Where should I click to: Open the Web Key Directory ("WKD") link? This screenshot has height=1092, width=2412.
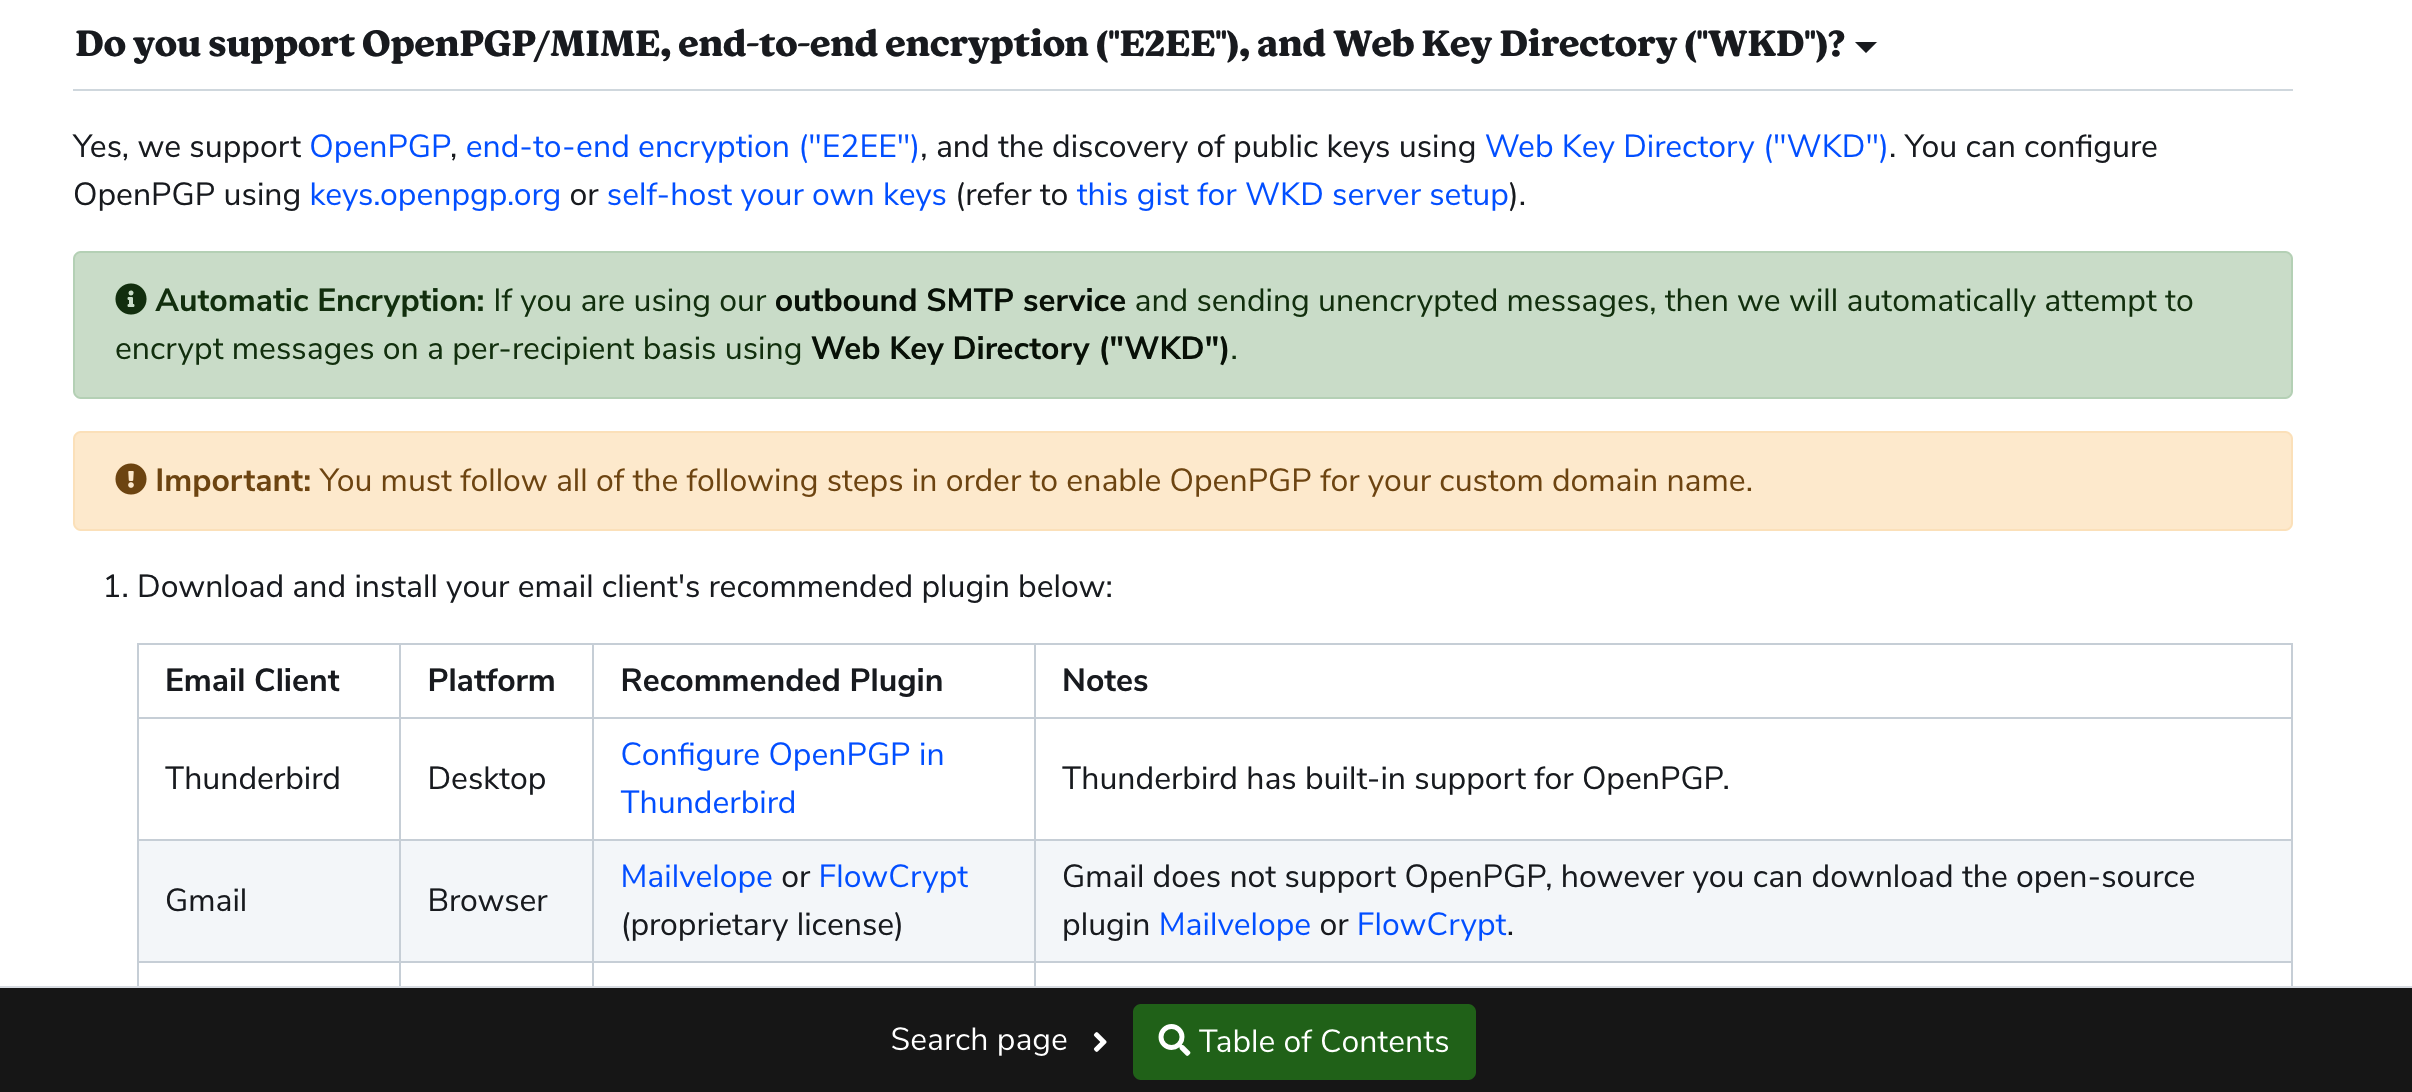click(x=1686, y=146)
